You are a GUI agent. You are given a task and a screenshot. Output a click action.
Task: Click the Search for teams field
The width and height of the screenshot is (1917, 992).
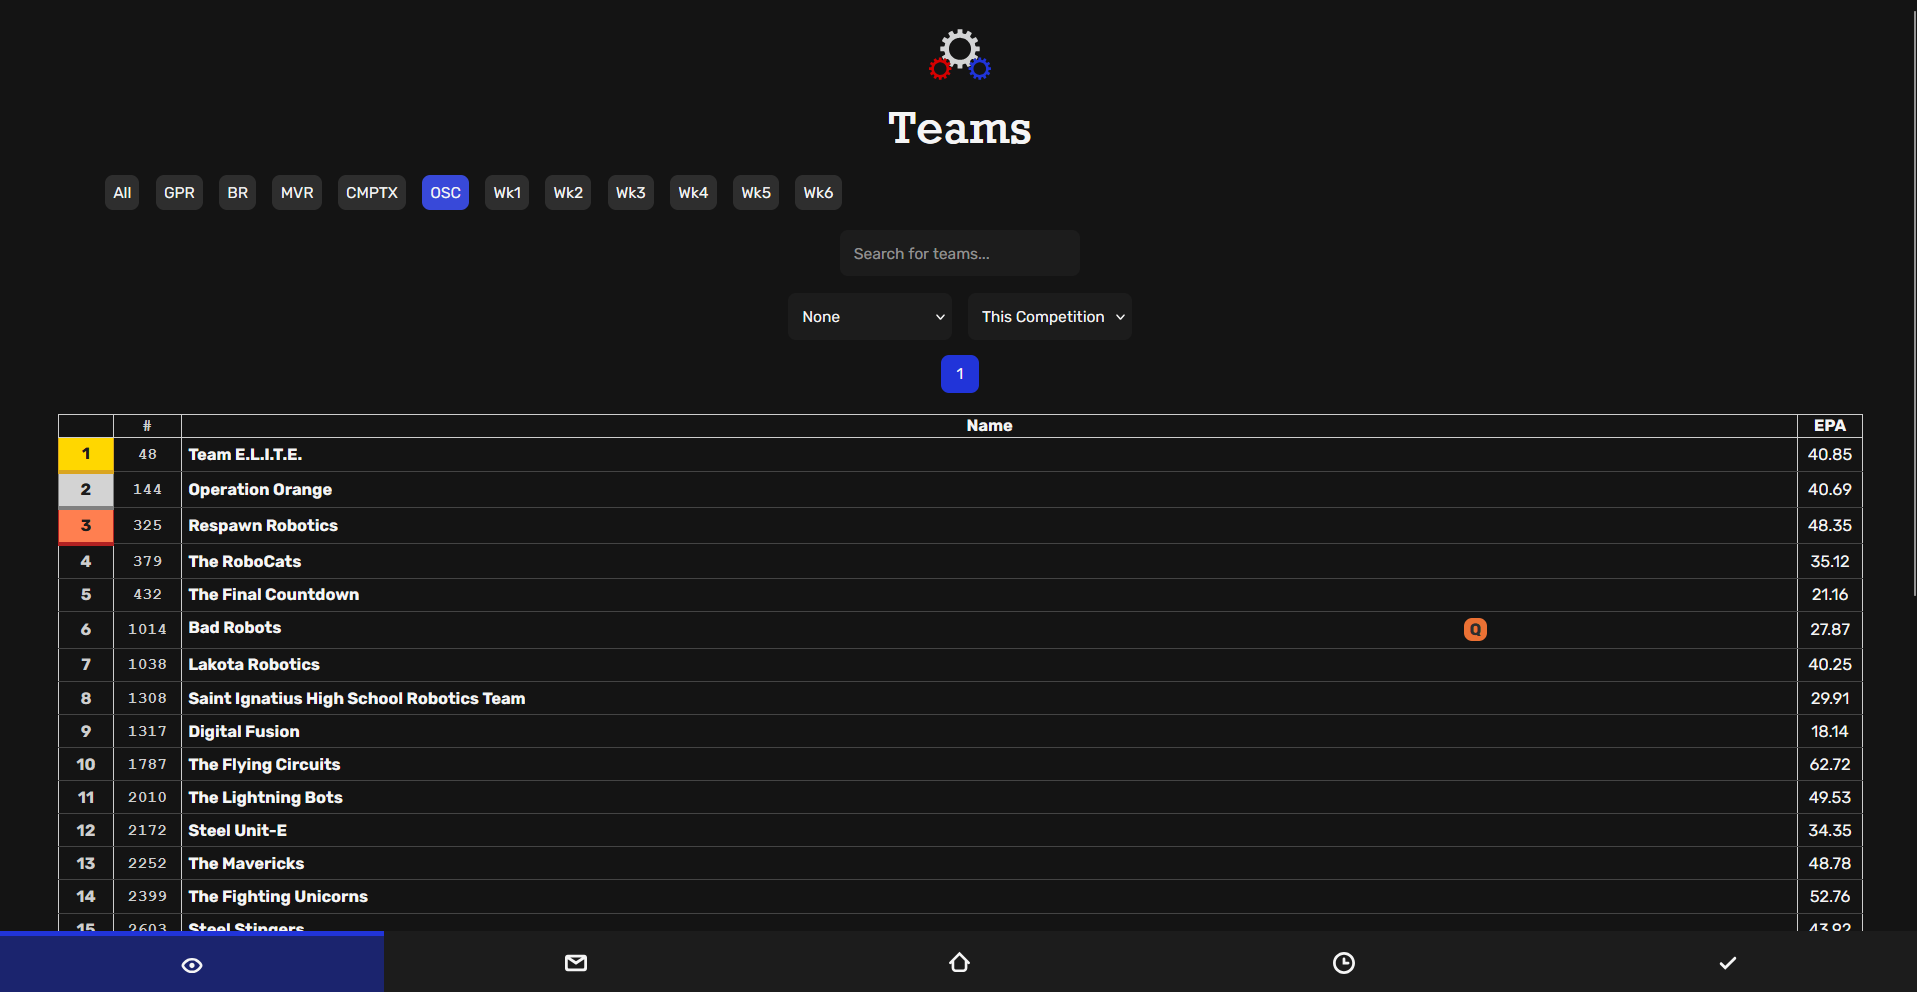point(959,254)
